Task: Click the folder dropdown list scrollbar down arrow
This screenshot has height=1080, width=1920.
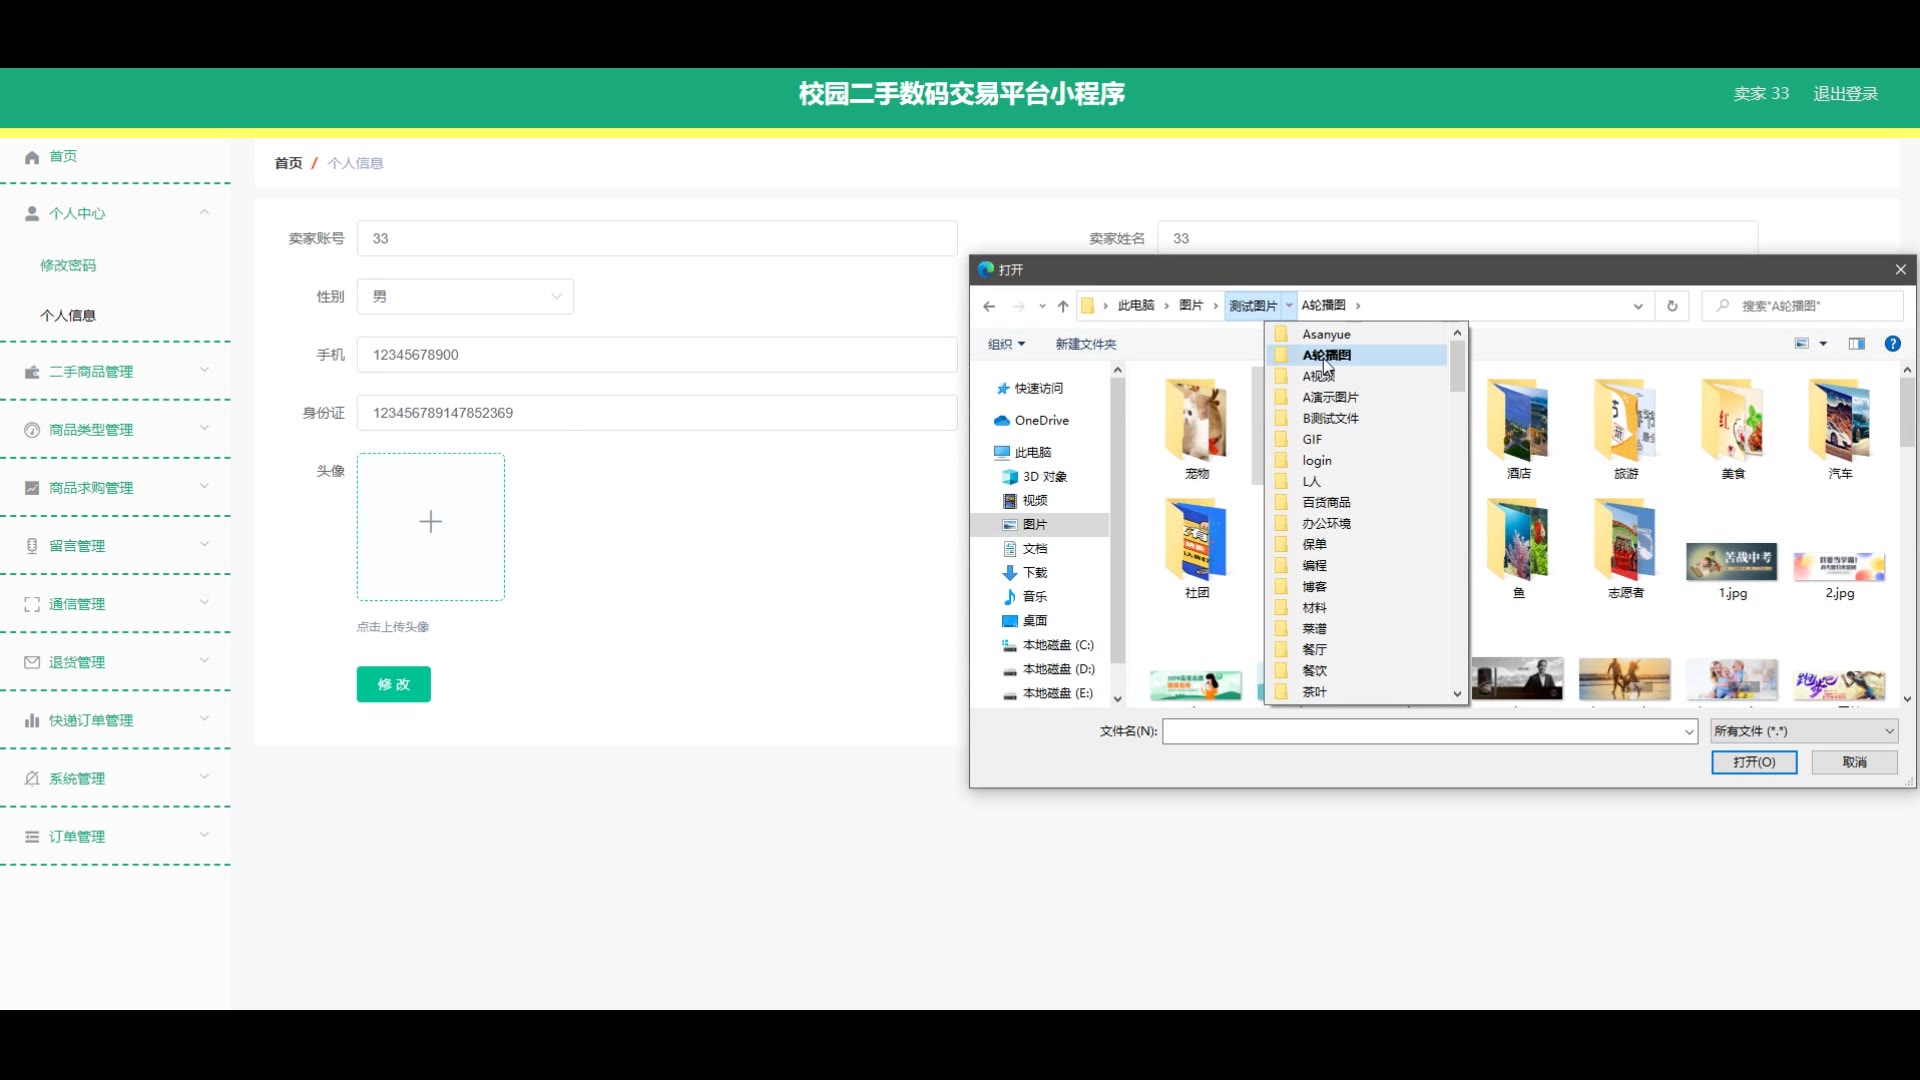Action: point(1457,694)
